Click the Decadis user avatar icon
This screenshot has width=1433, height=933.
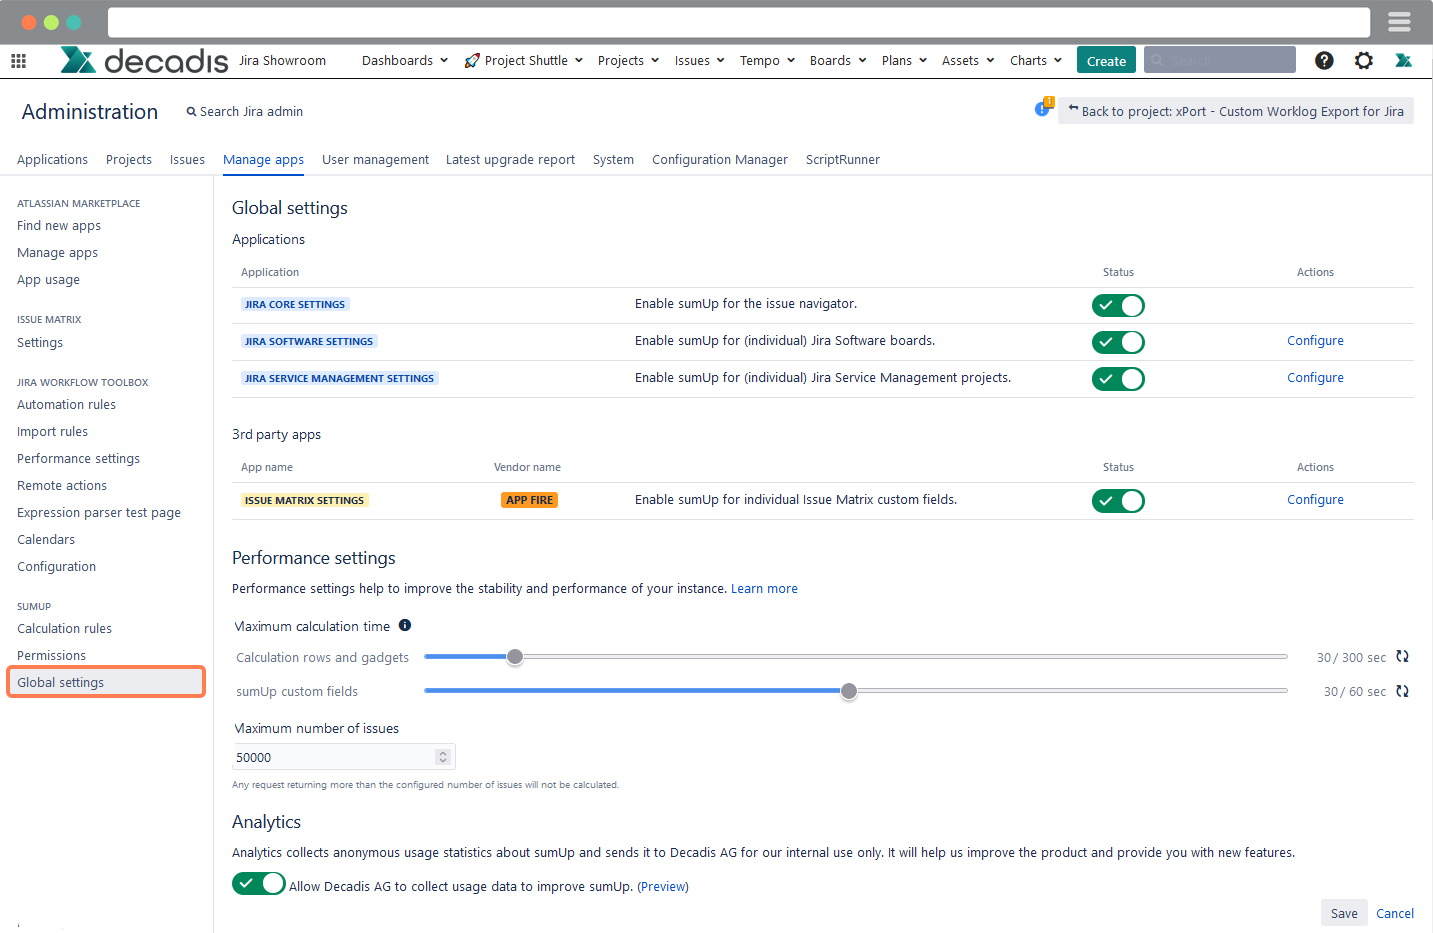click(1403, 61)
